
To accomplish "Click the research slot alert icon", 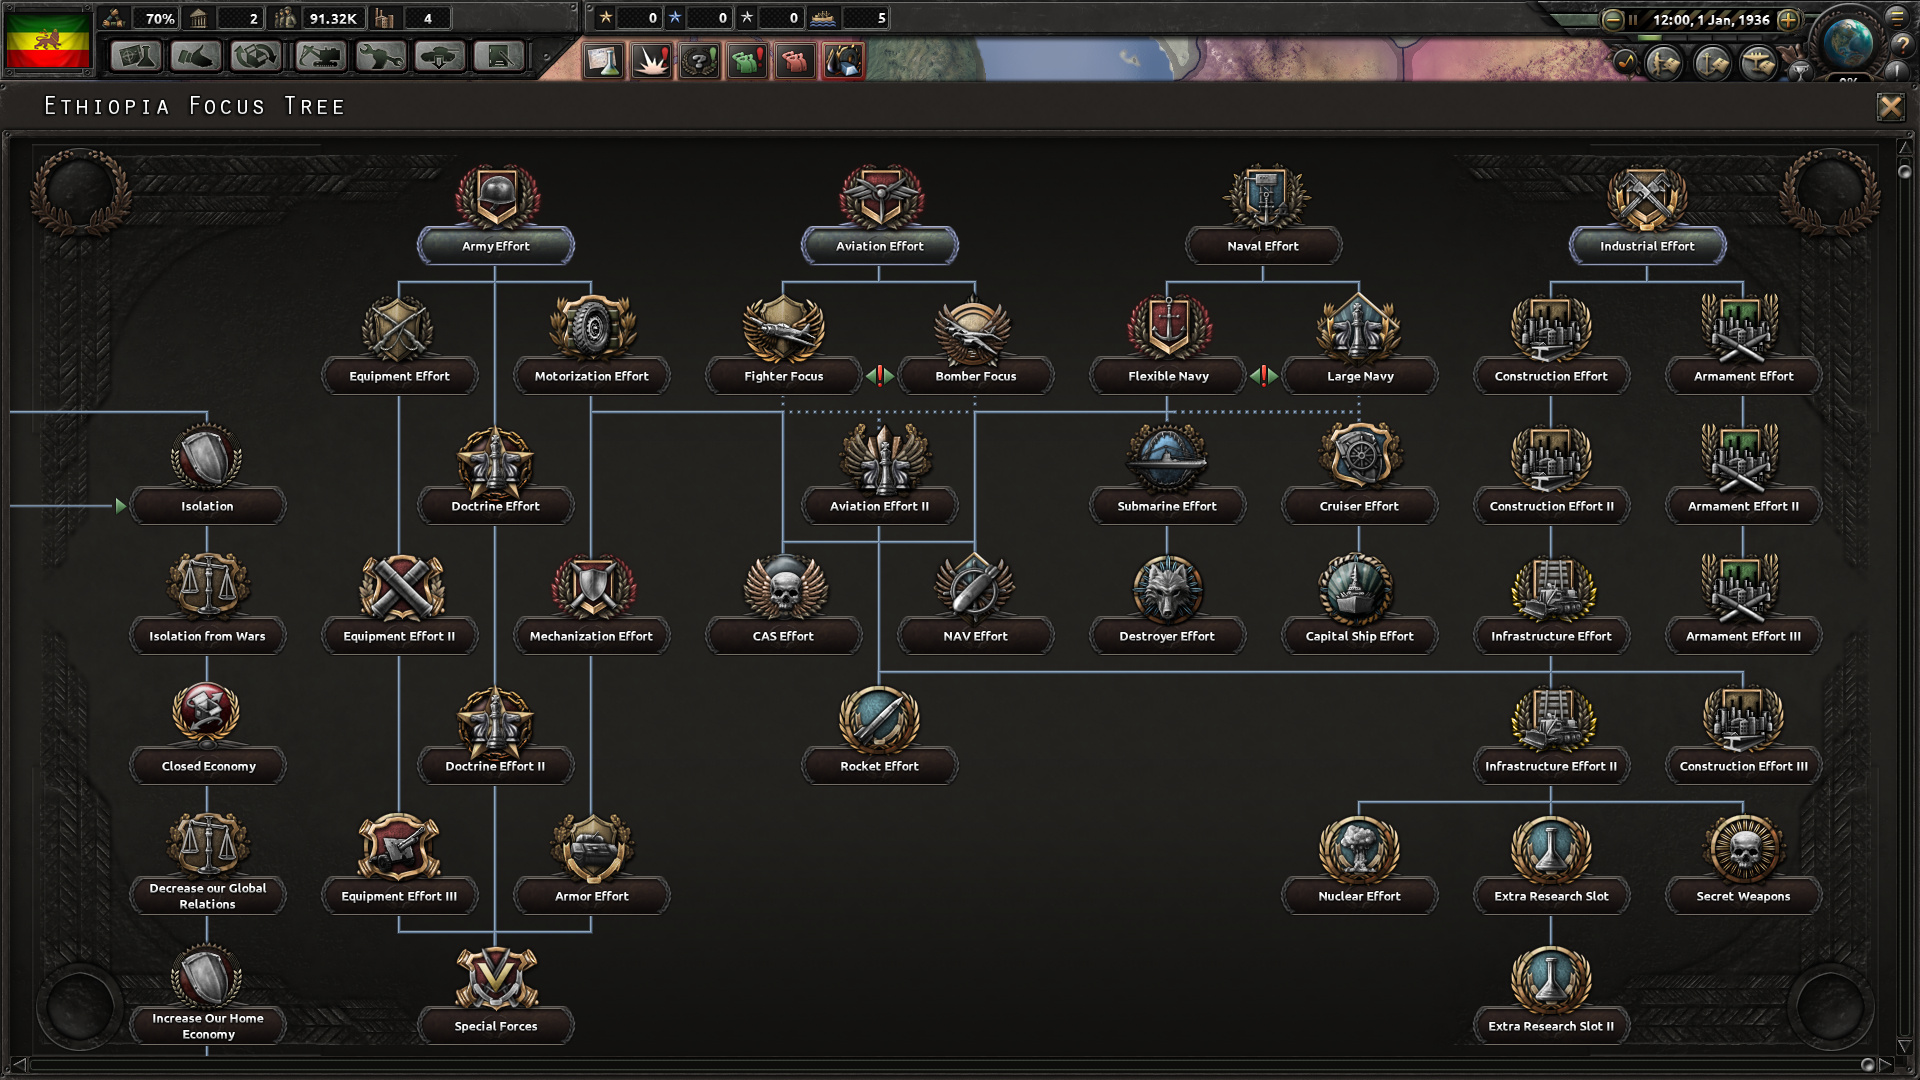I will (603, 61).
